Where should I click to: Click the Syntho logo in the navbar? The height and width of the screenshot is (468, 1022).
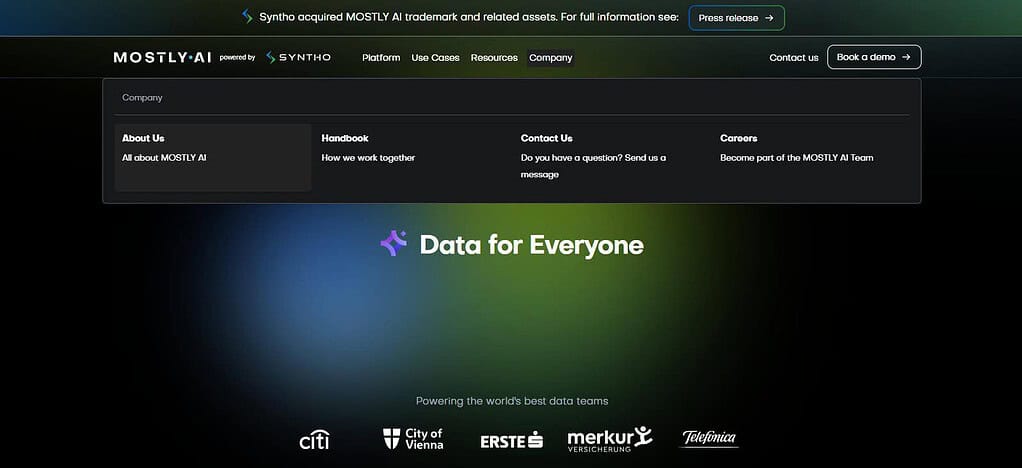click(x=299, y=57)
